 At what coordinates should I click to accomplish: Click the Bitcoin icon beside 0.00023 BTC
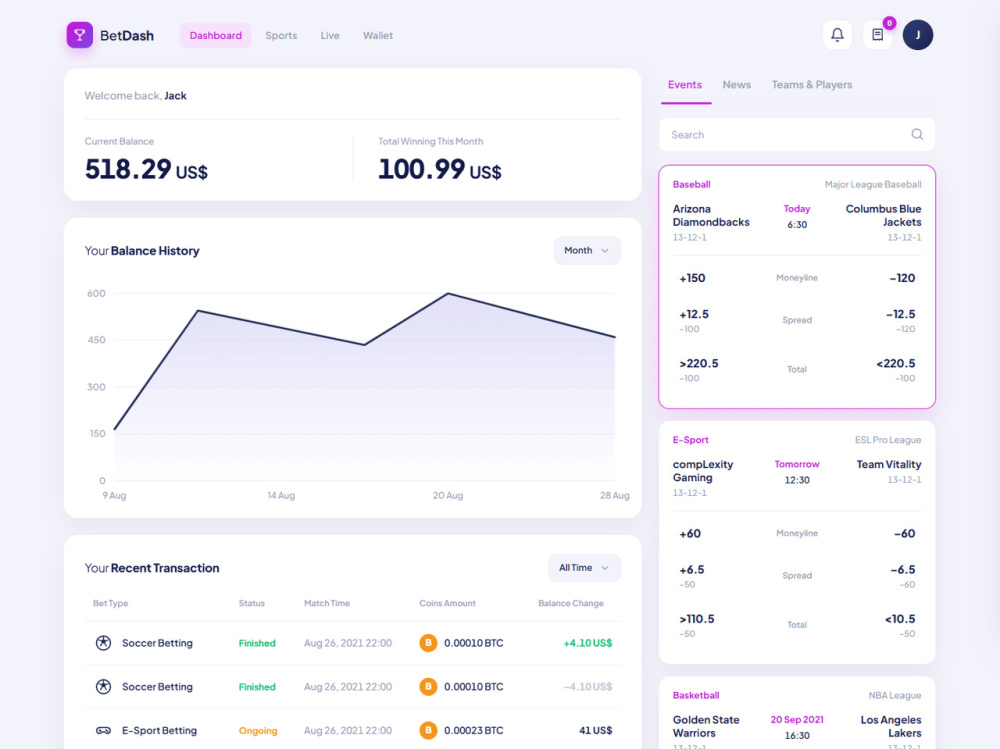pyautogui.click(x=428, y=730)
